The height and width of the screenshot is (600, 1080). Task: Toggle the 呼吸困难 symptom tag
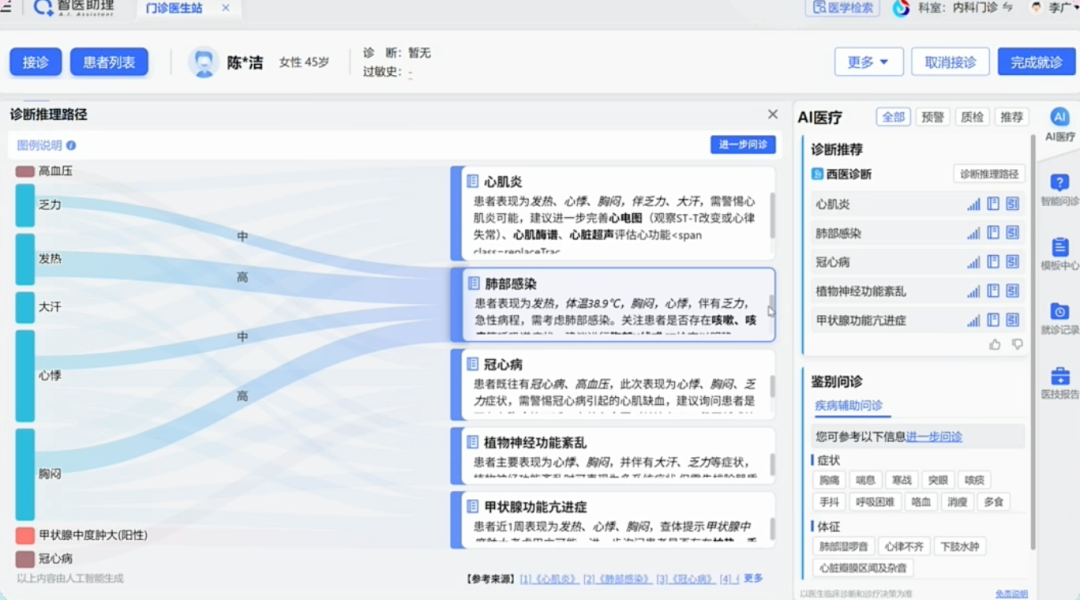(x=874, y=502)
